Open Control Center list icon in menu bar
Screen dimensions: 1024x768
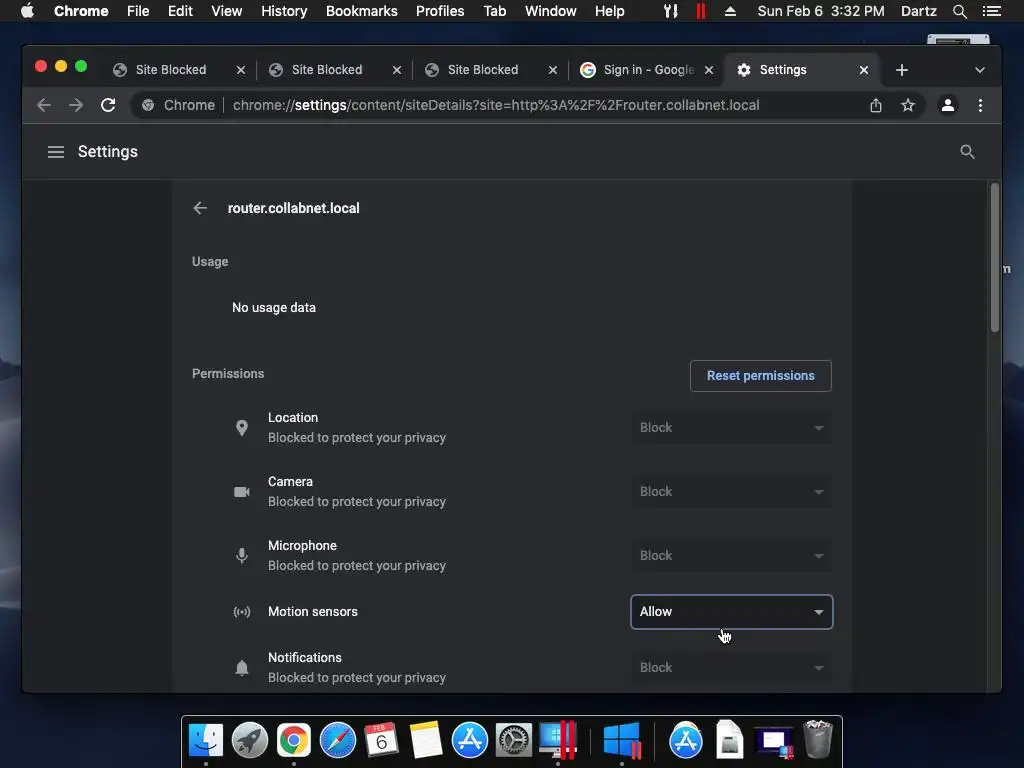pyautogui.click(x=991, y=11)
